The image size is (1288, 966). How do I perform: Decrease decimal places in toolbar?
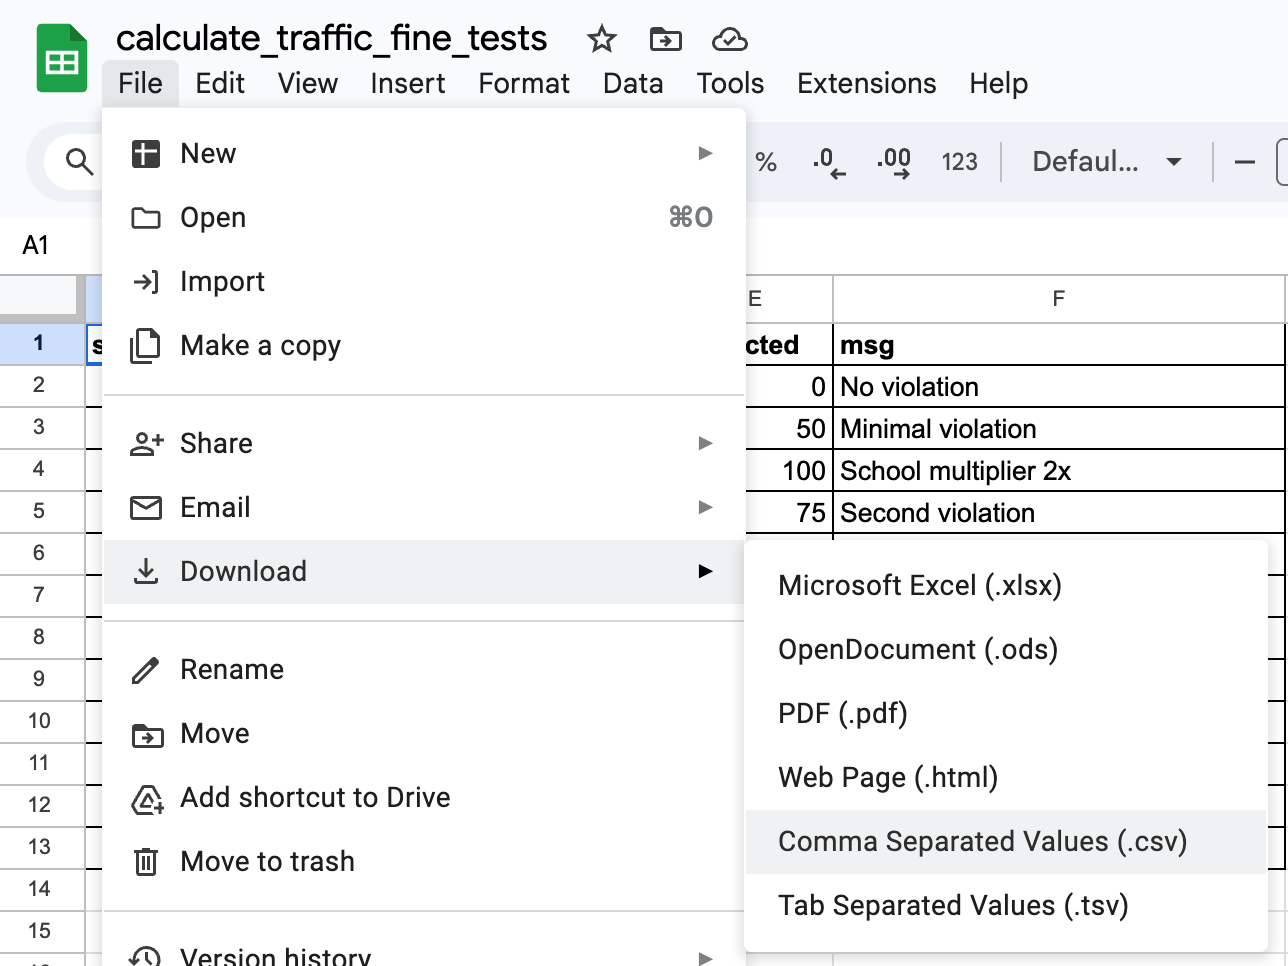pos(829,162)
